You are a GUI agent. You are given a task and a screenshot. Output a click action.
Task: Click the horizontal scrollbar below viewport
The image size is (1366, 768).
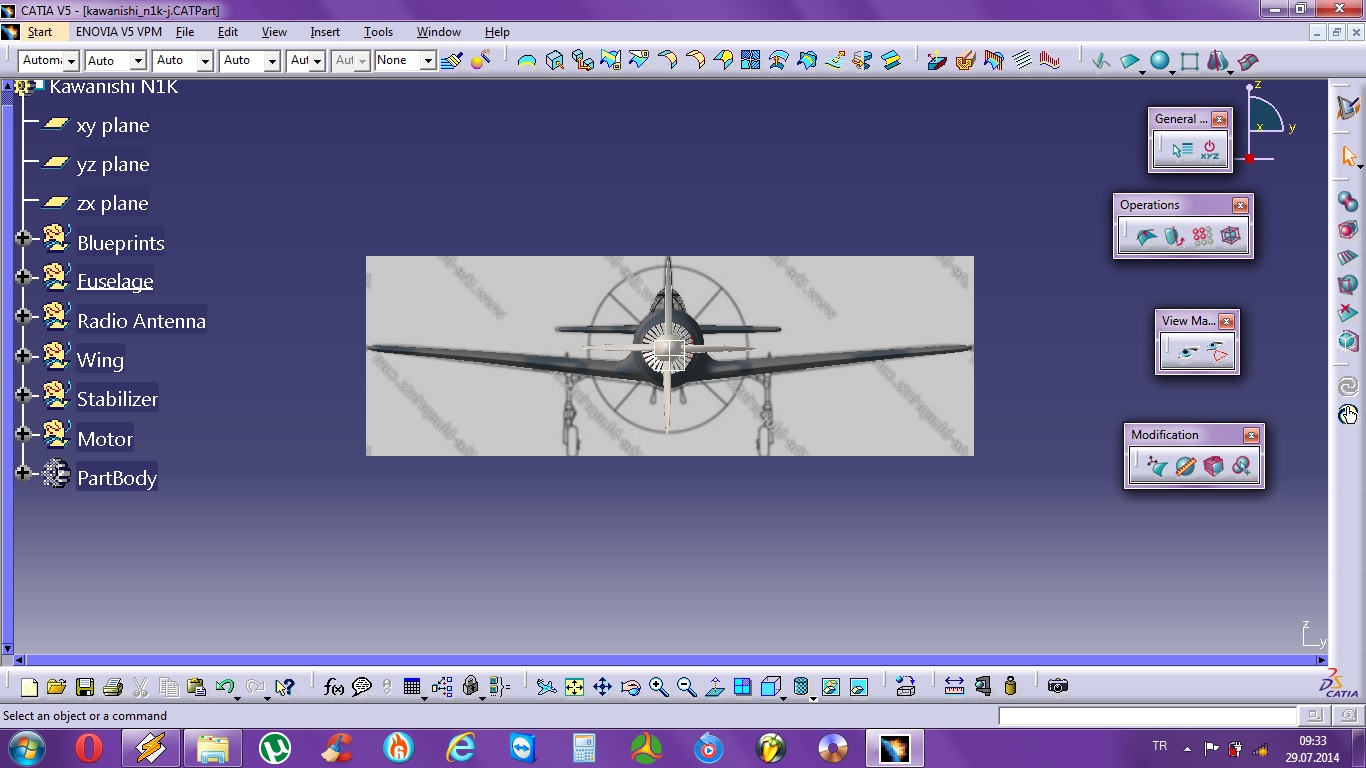(670, 660)
